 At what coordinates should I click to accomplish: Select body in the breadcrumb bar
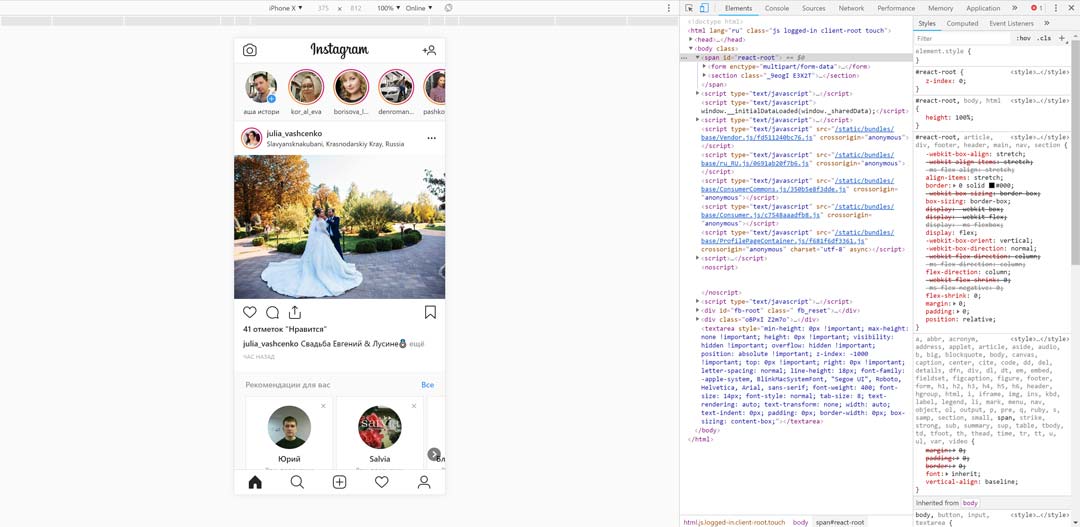(800, 522)
